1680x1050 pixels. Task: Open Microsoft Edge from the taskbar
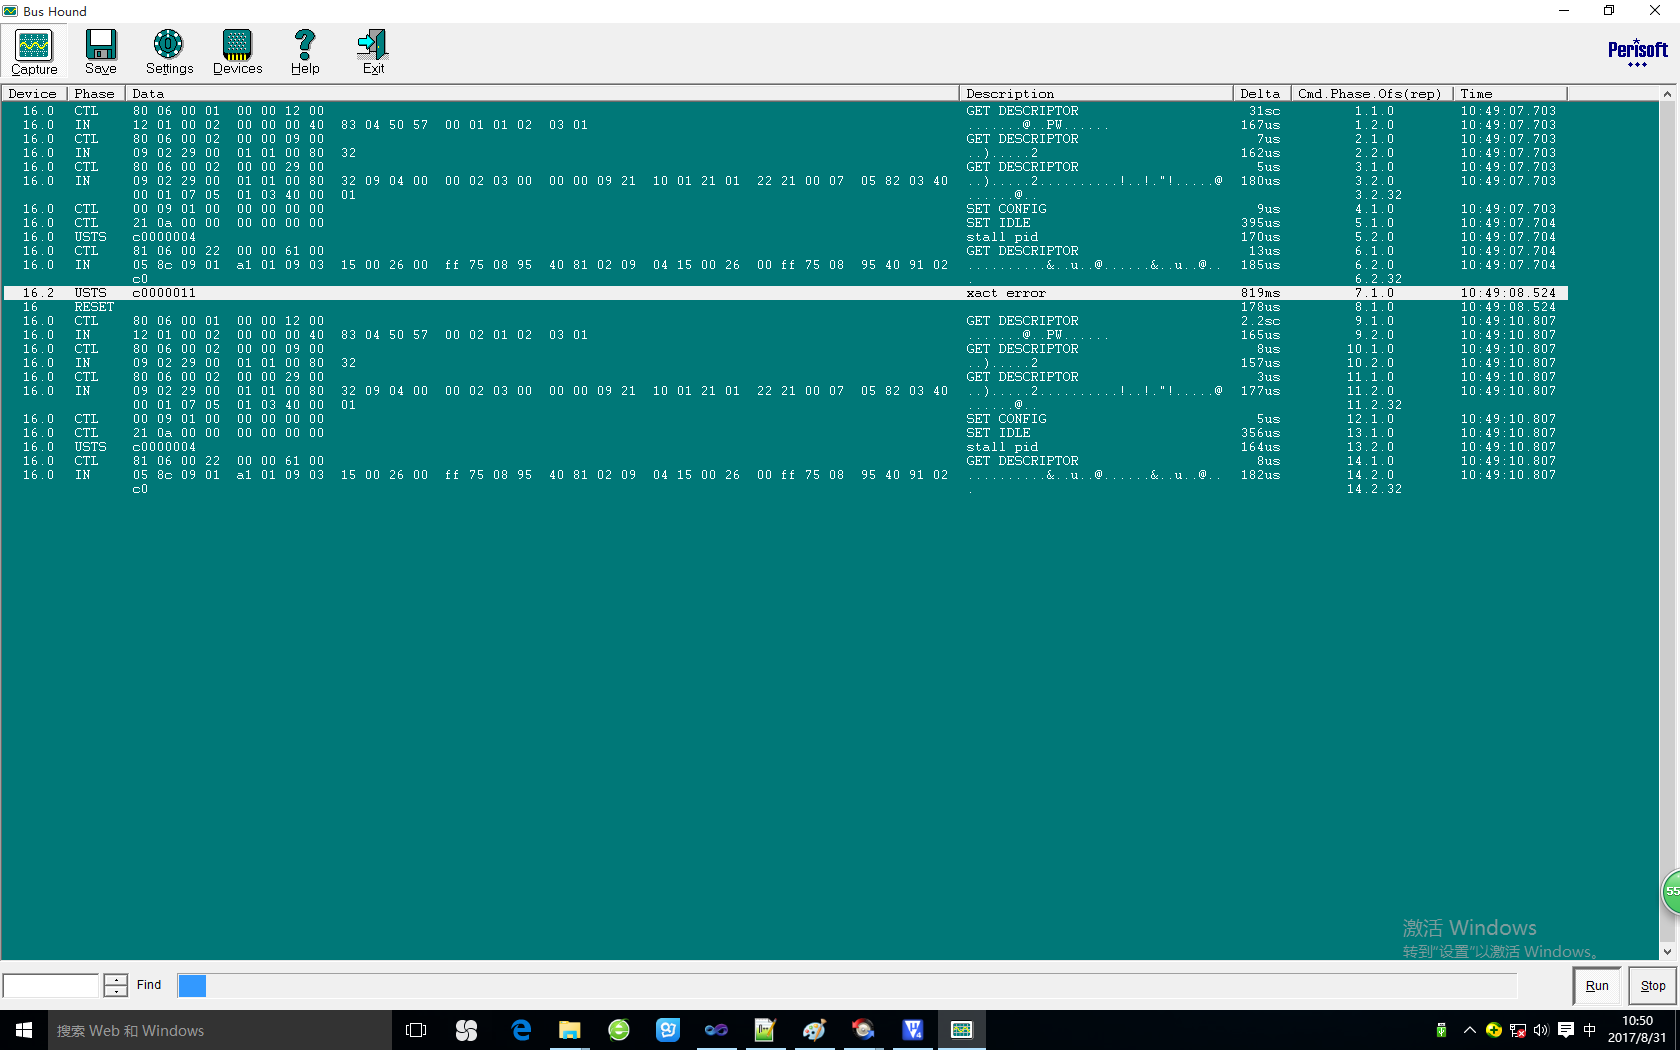pos(520,1030)
